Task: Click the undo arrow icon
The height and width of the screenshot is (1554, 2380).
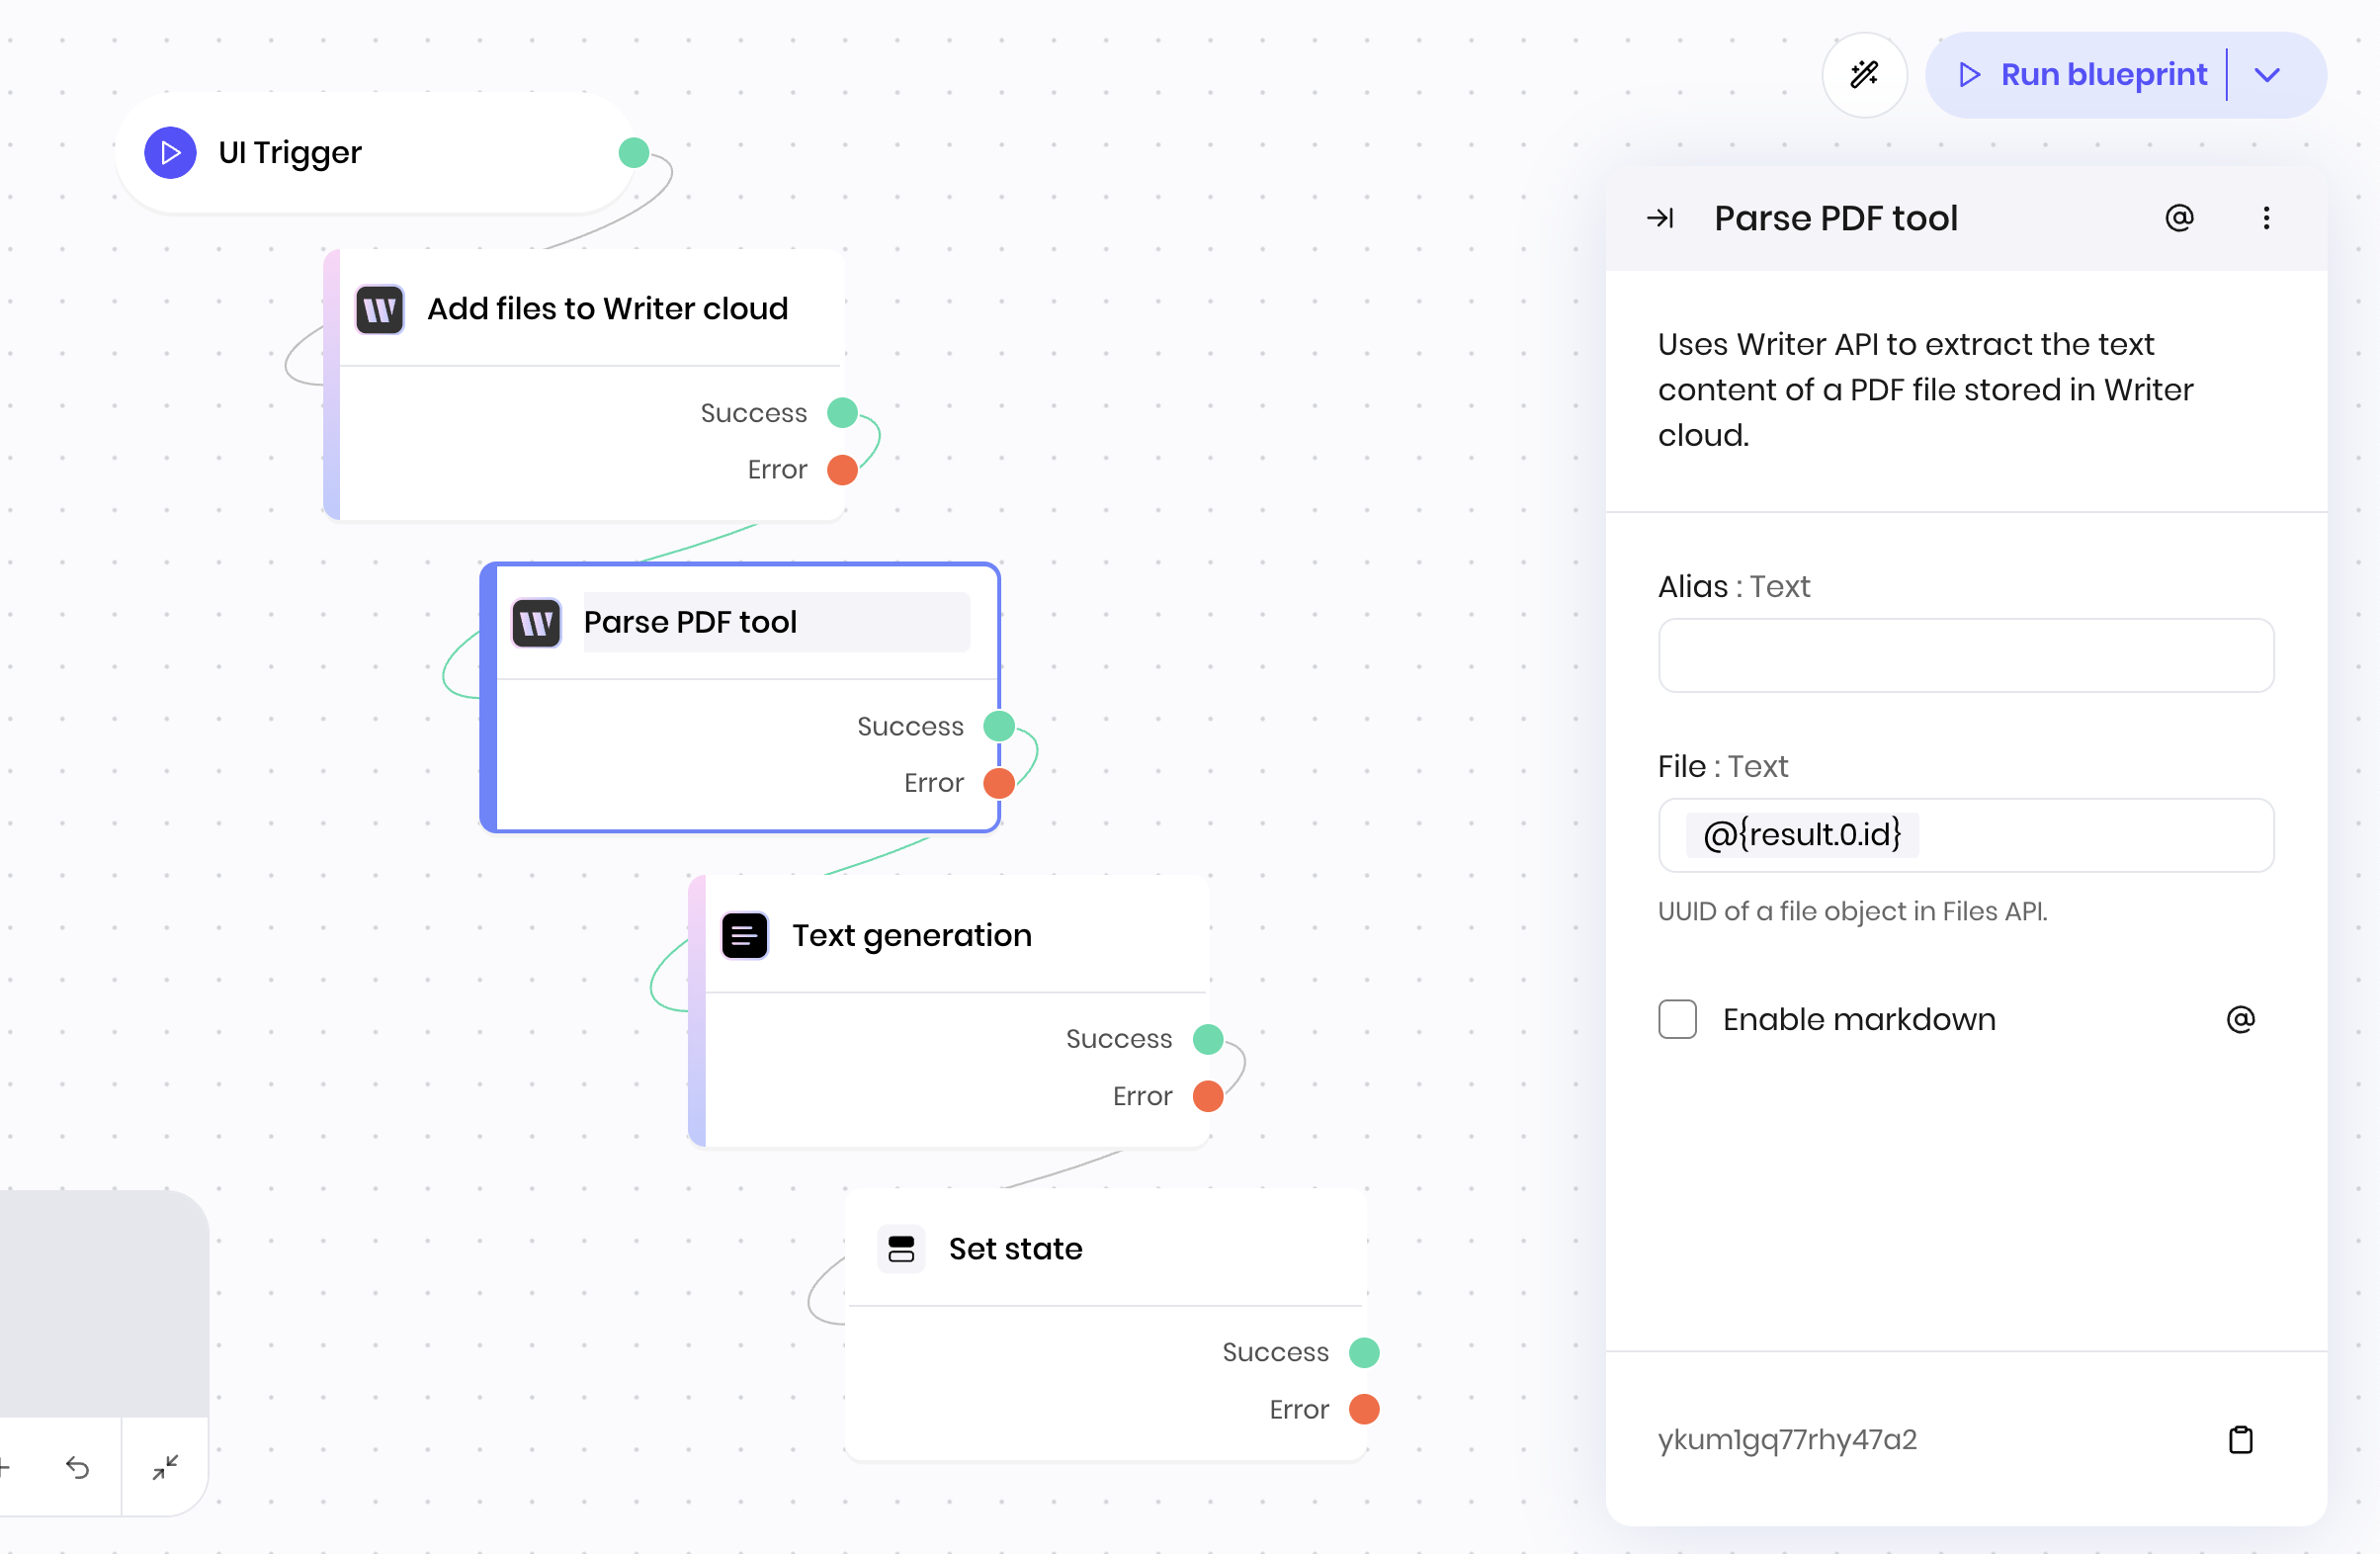Action: coord(78,1467)
